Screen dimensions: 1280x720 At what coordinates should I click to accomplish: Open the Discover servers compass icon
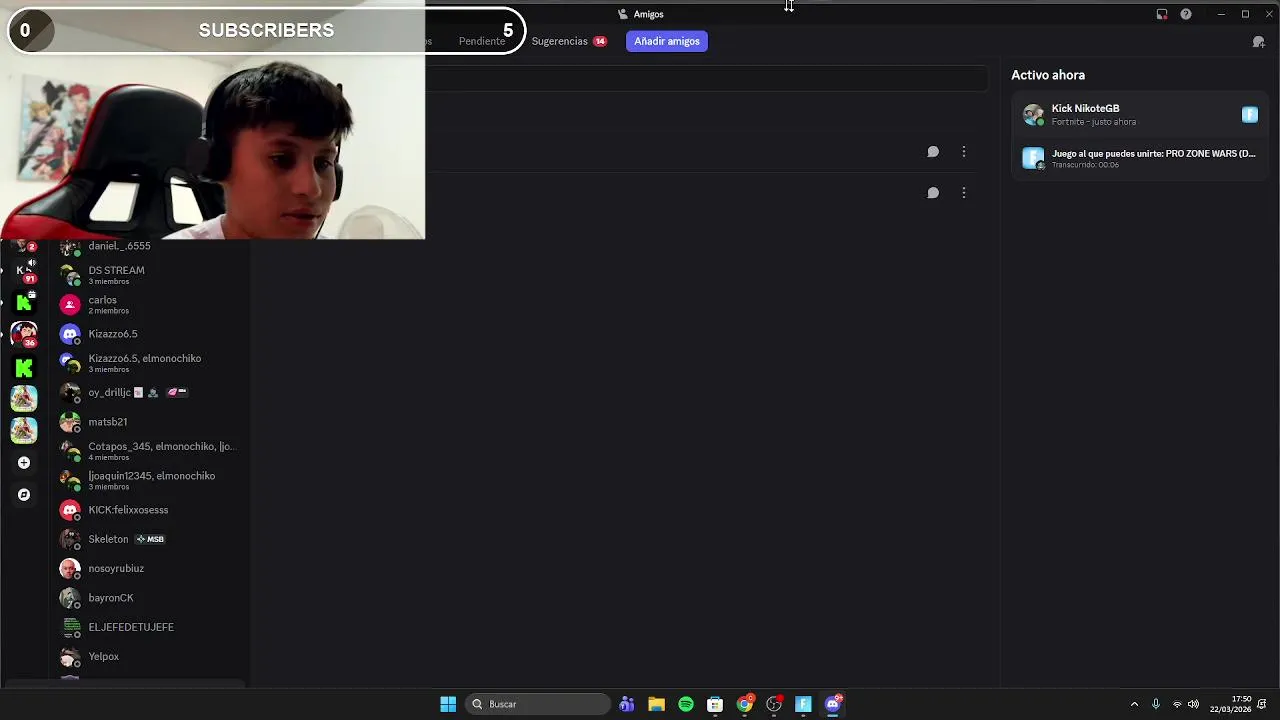[x=24, y=495]
